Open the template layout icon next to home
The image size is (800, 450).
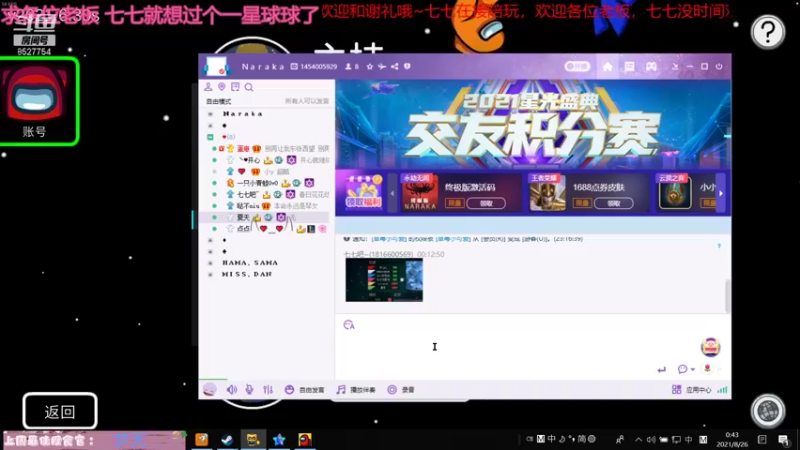[x=629, y=66]
